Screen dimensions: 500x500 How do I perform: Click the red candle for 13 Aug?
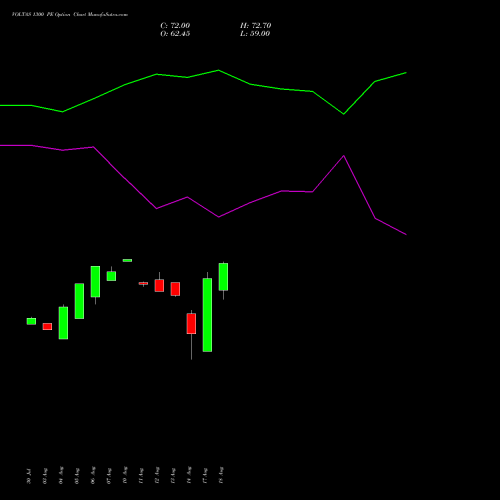(175, 289)
